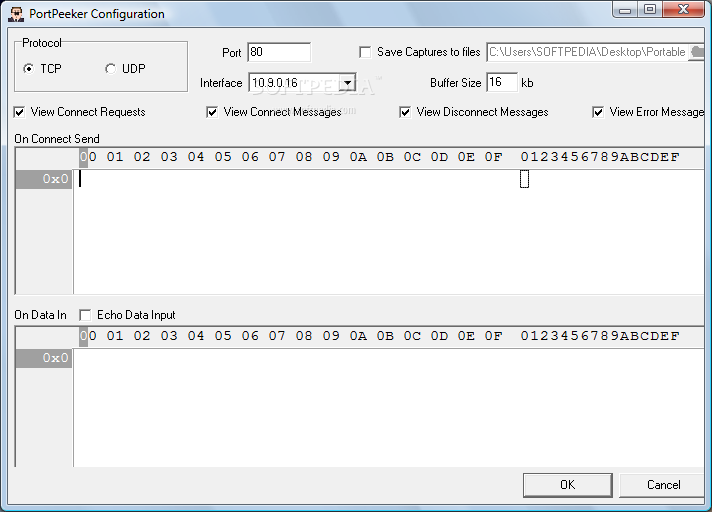Close the PortPeeker Configuration window
This screenshot has width=712, height=512.
[x=684, y=10]
